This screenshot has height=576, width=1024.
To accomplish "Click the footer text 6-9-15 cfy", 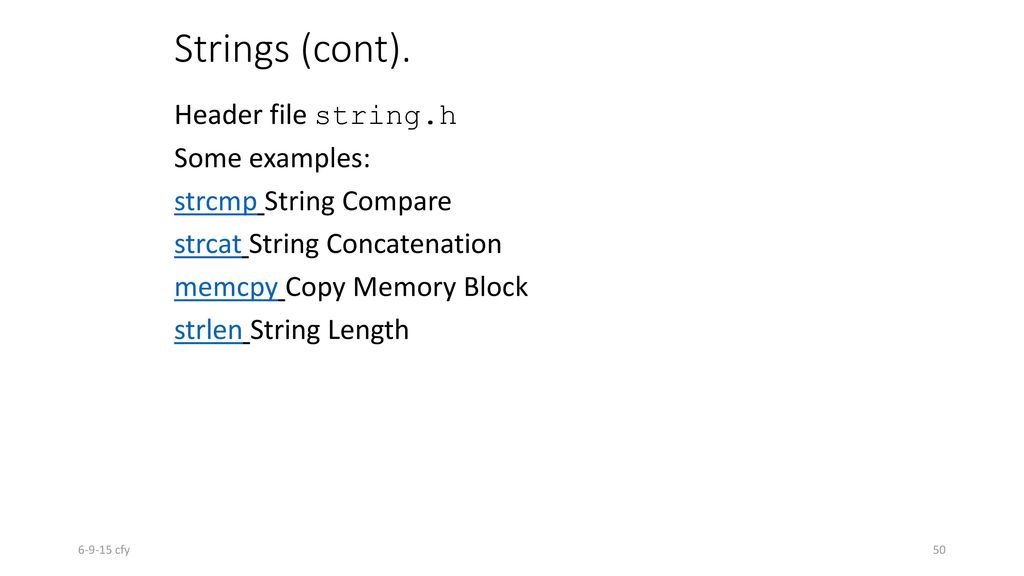I will (x=104, y=550).
